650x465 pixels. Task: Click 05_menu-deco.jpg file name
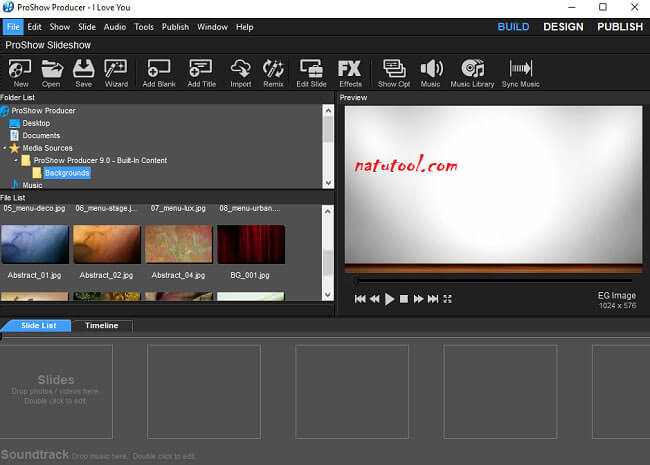pos(34,208)
